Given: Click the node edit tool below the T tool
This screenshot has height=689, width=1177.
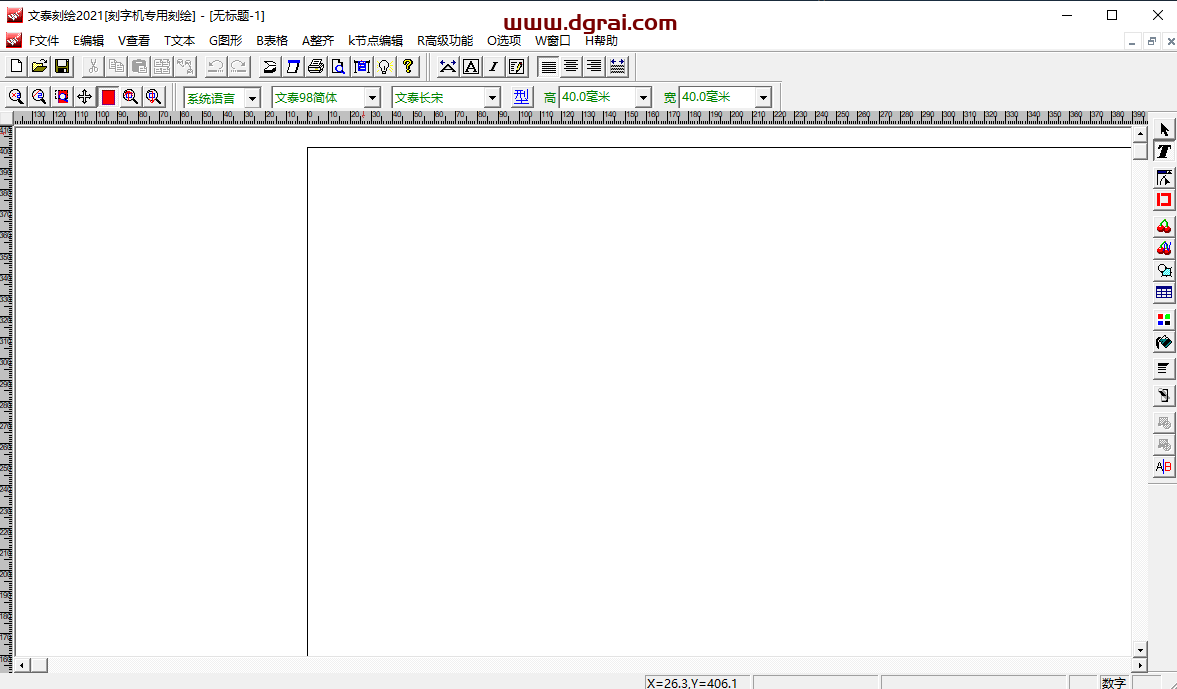Looking at the screenshot, I should tap(1163, 178).
